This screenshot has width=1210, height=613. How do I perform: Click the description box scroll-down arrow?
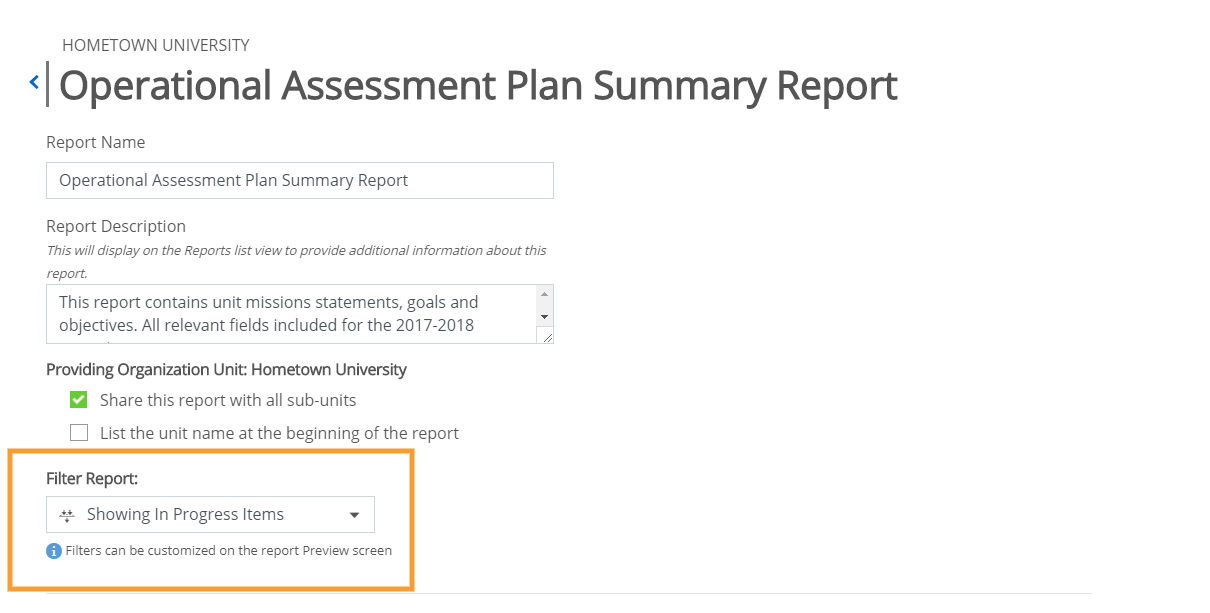(x=544, y=317)
